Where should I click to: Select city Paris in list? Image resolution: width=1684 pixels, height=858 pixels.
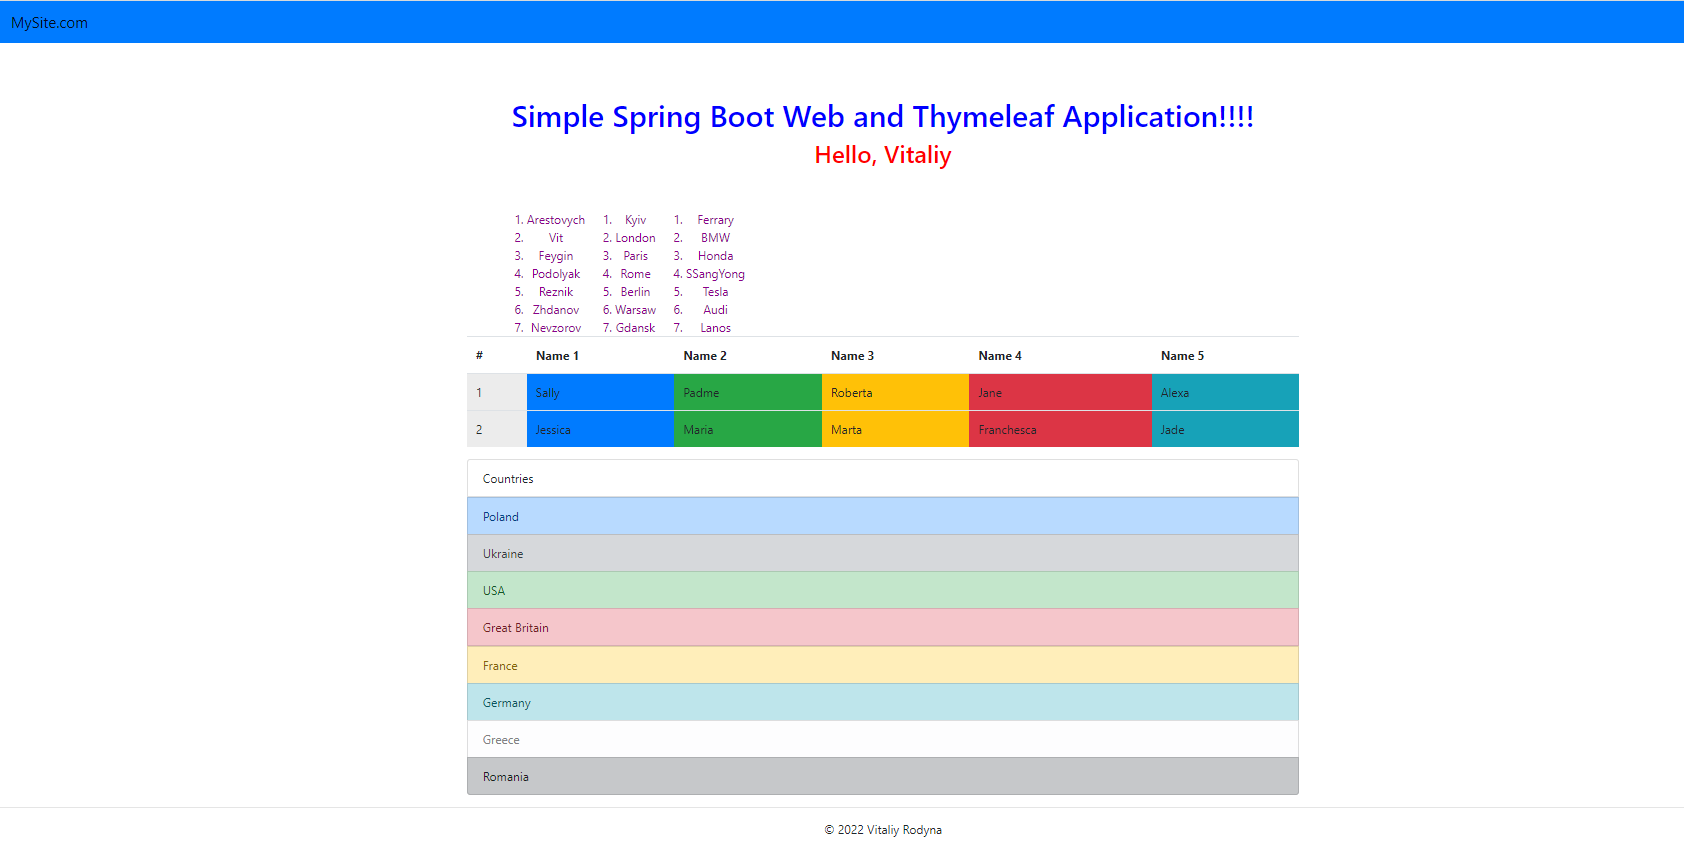[635, 256]
